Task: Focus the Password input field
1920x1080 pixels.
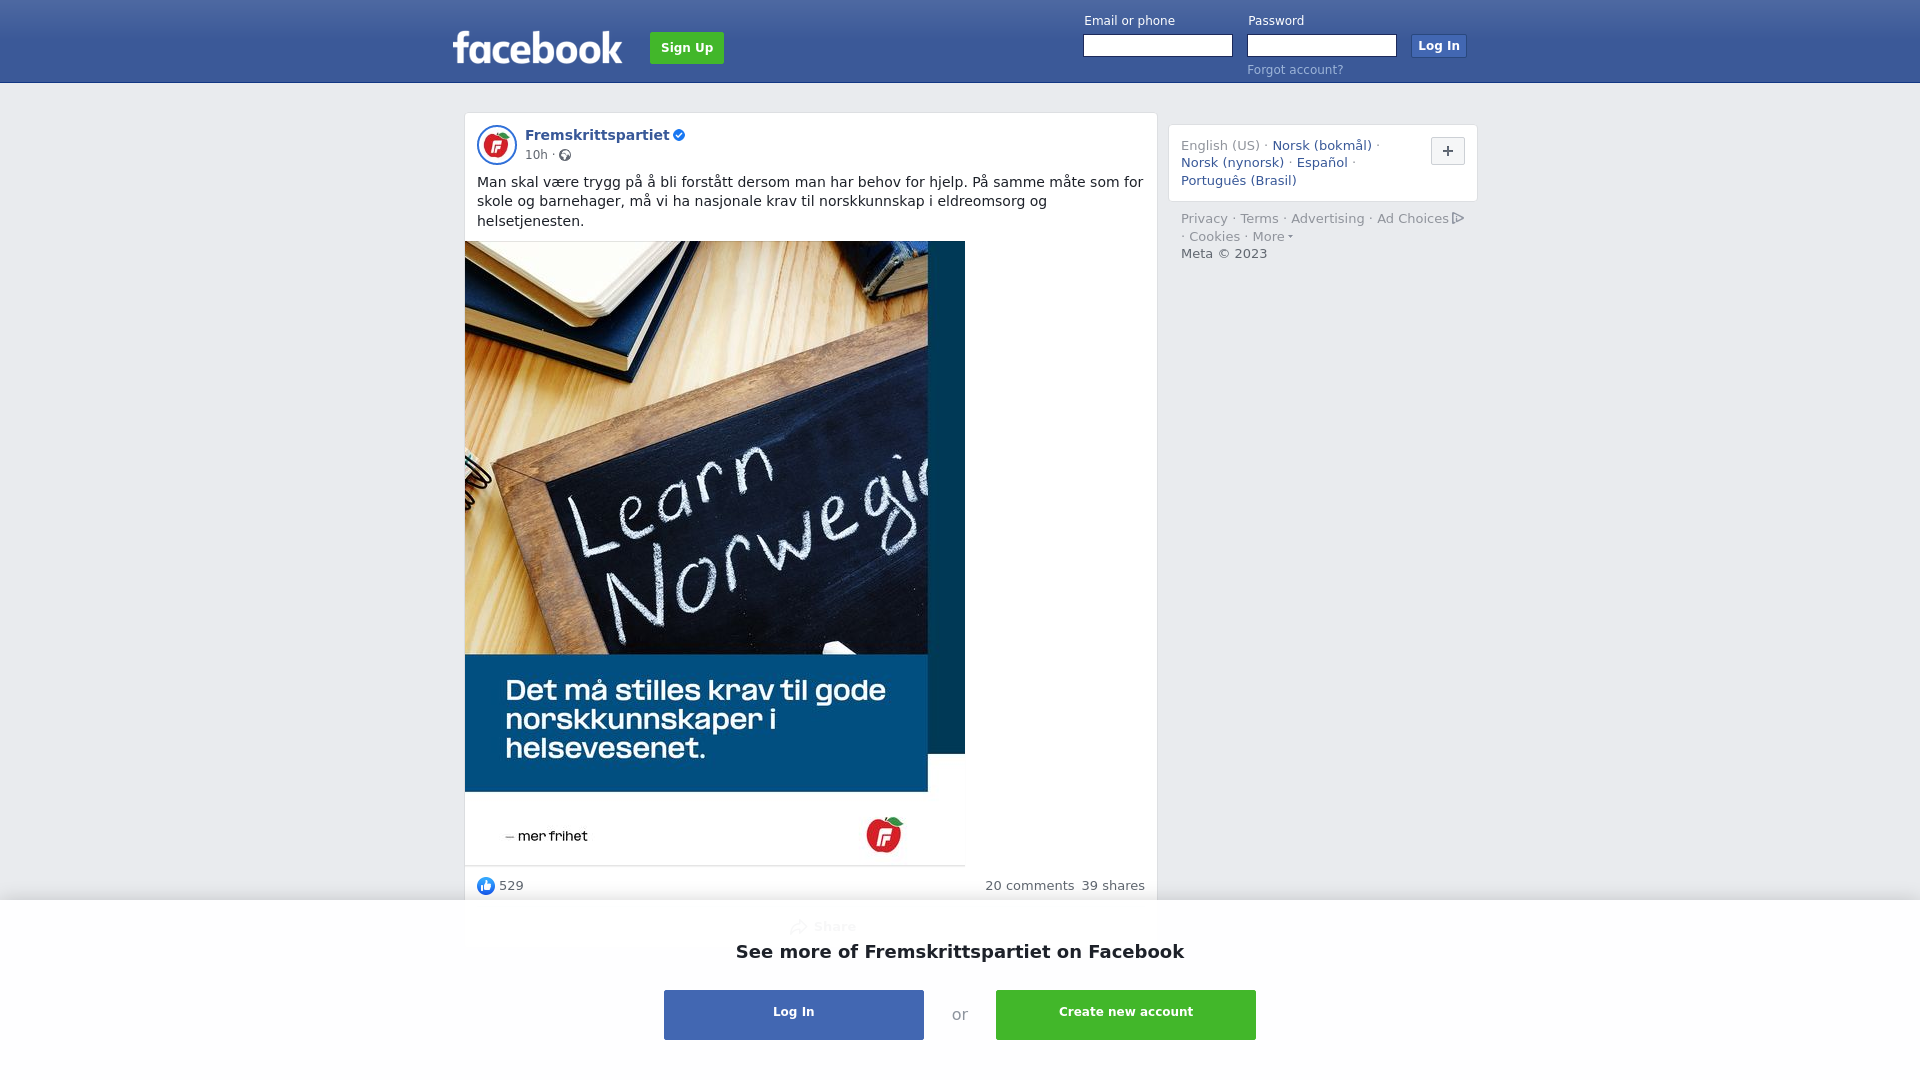Action: click(x=1322, y=46)
